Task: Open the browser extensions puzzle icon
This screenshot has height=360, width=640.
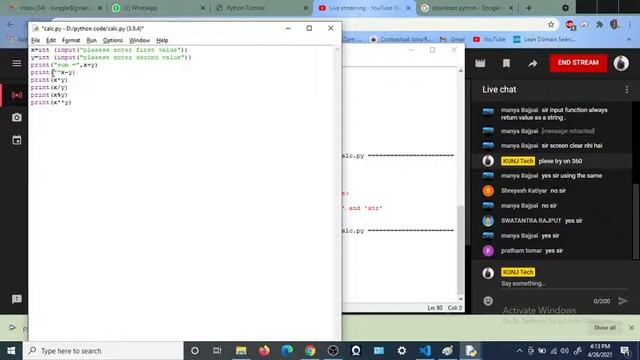Action: 599,25
